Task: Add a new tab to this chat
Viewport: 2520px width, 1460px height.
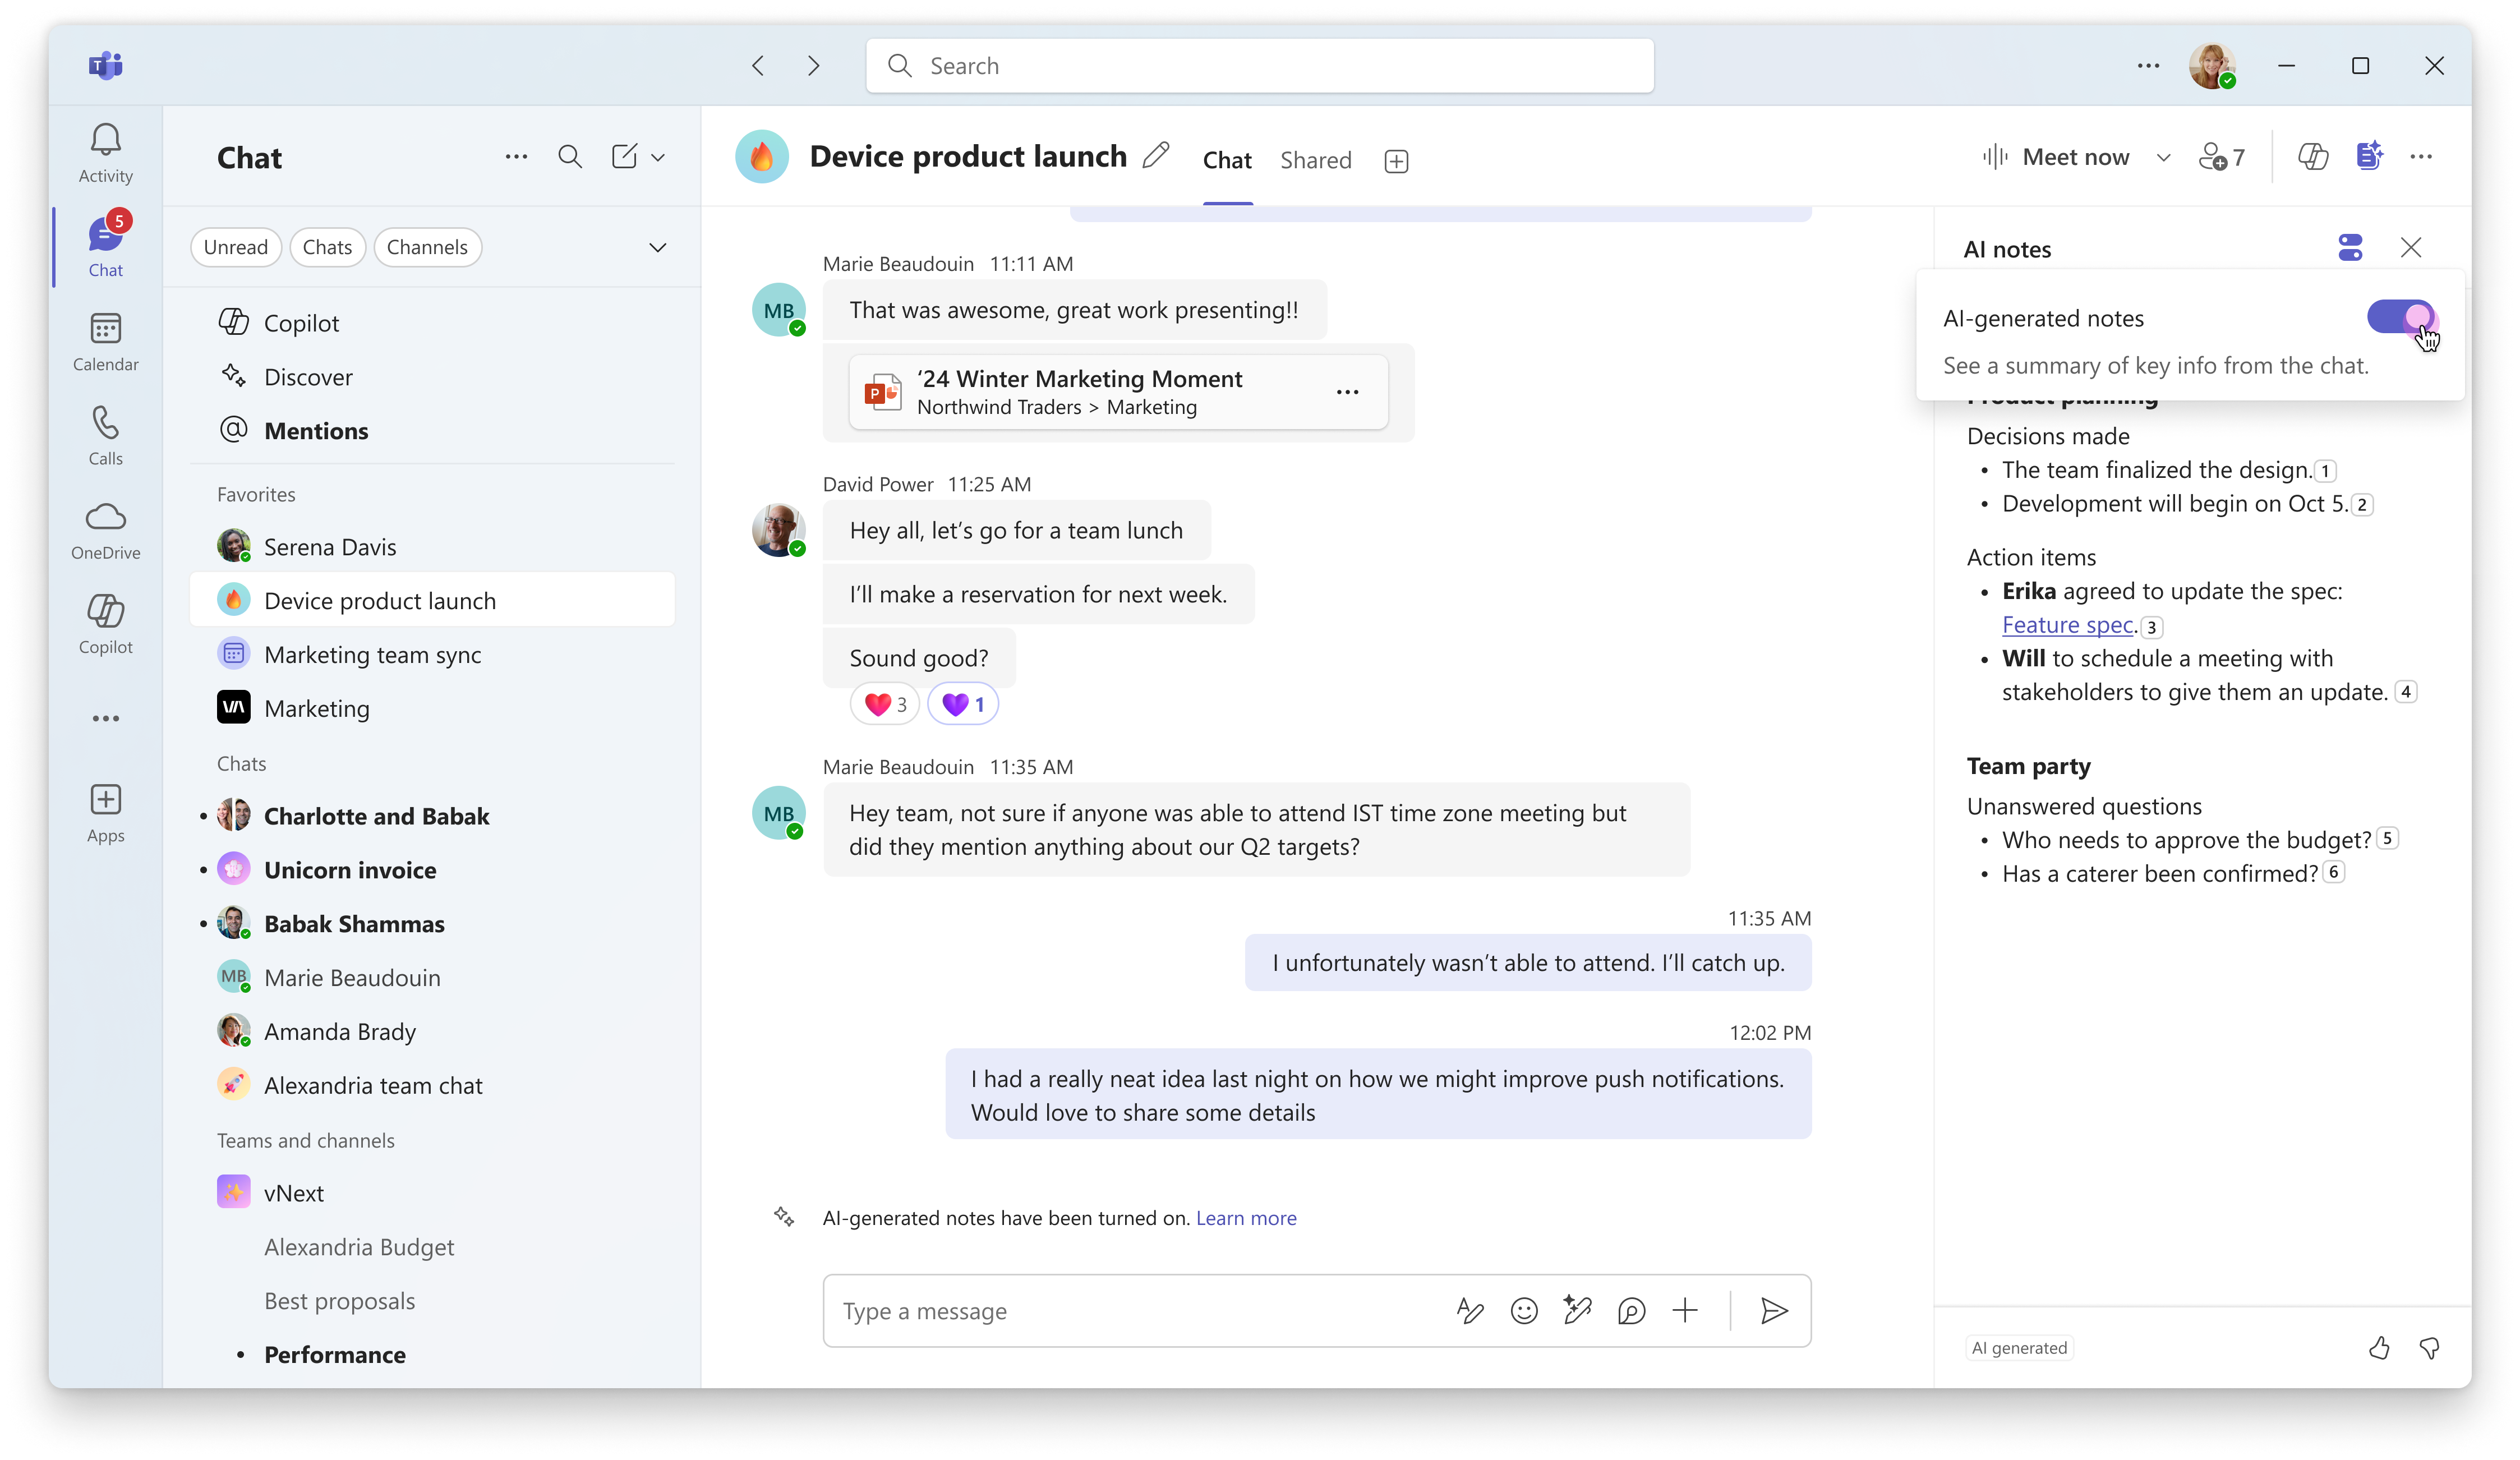Action: (1396, 160)
